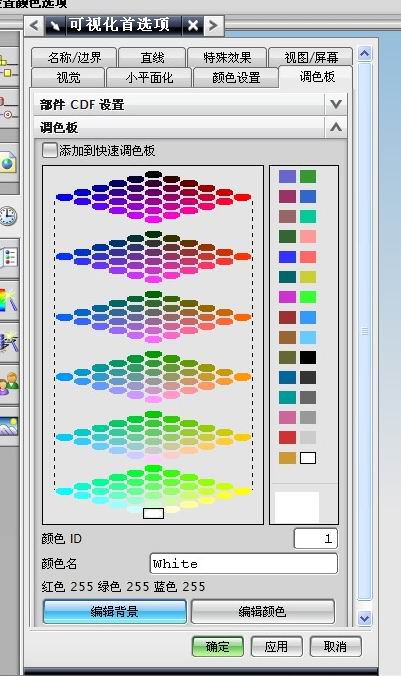Click the pin arrow icon beside 可视化首选项

pyautogui.click(x=54, y=25)
